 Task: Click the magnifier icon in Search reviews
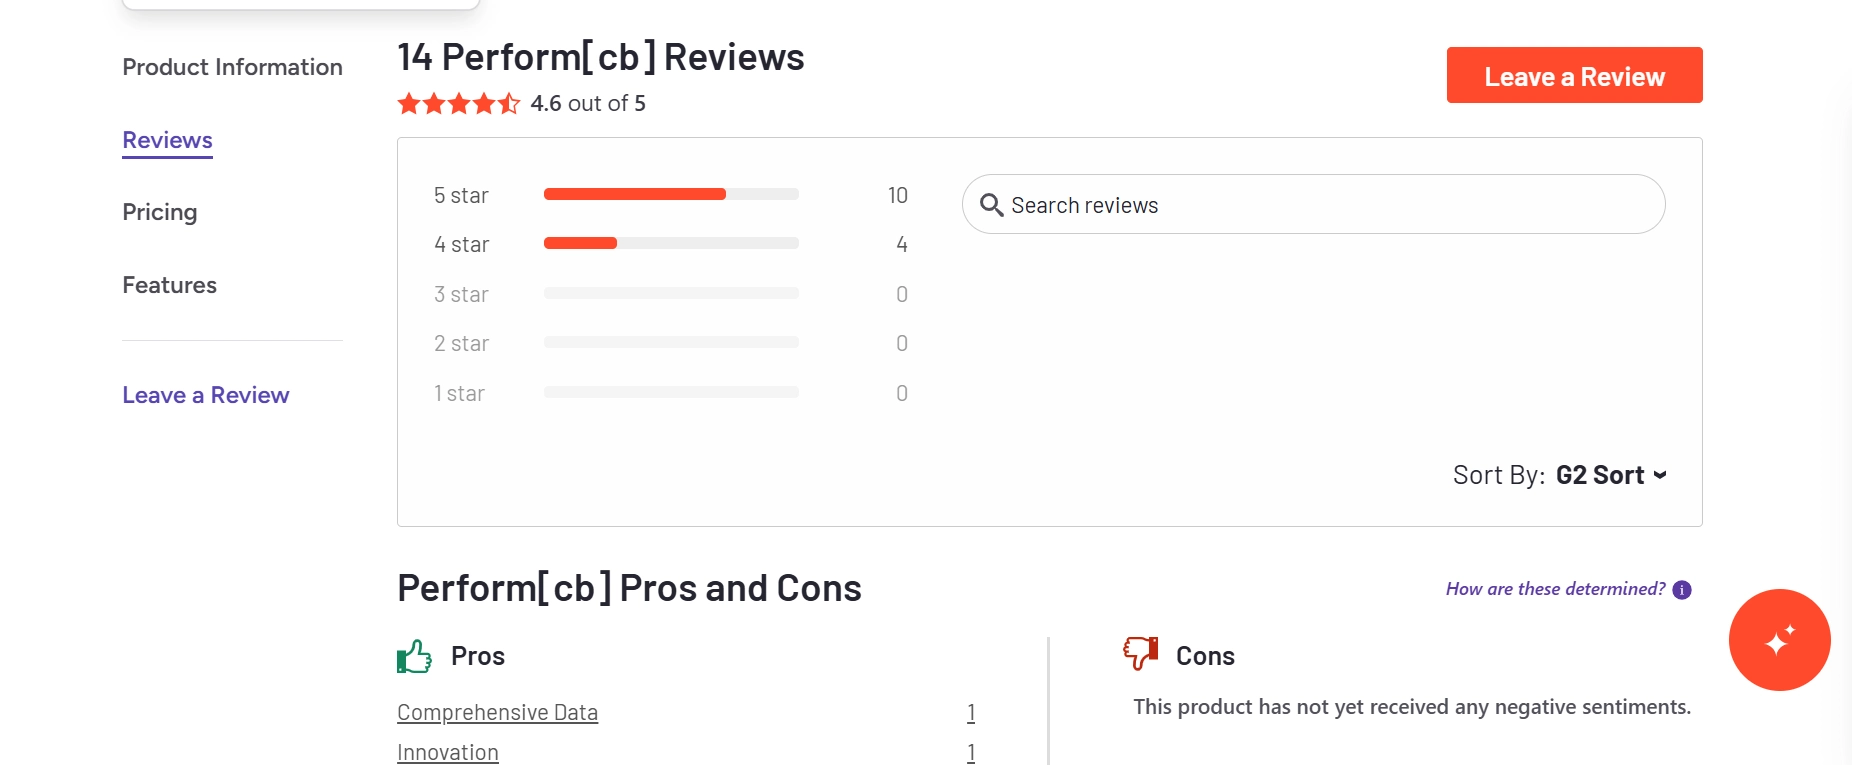click(x=991, y=205)
